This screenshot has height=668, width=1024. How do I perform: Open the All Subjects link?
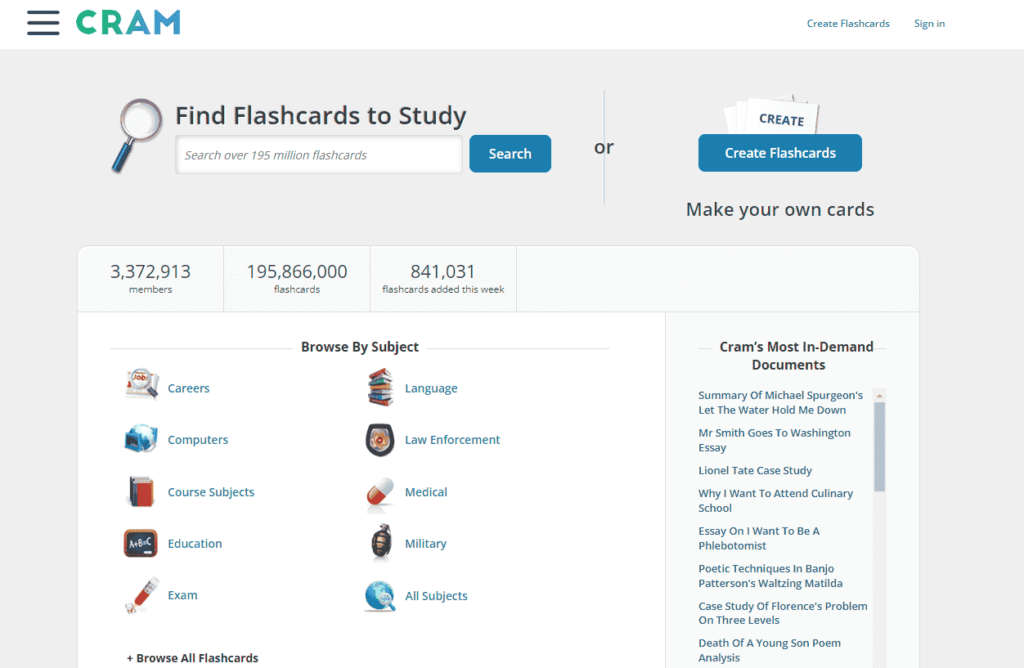point(436,596)
